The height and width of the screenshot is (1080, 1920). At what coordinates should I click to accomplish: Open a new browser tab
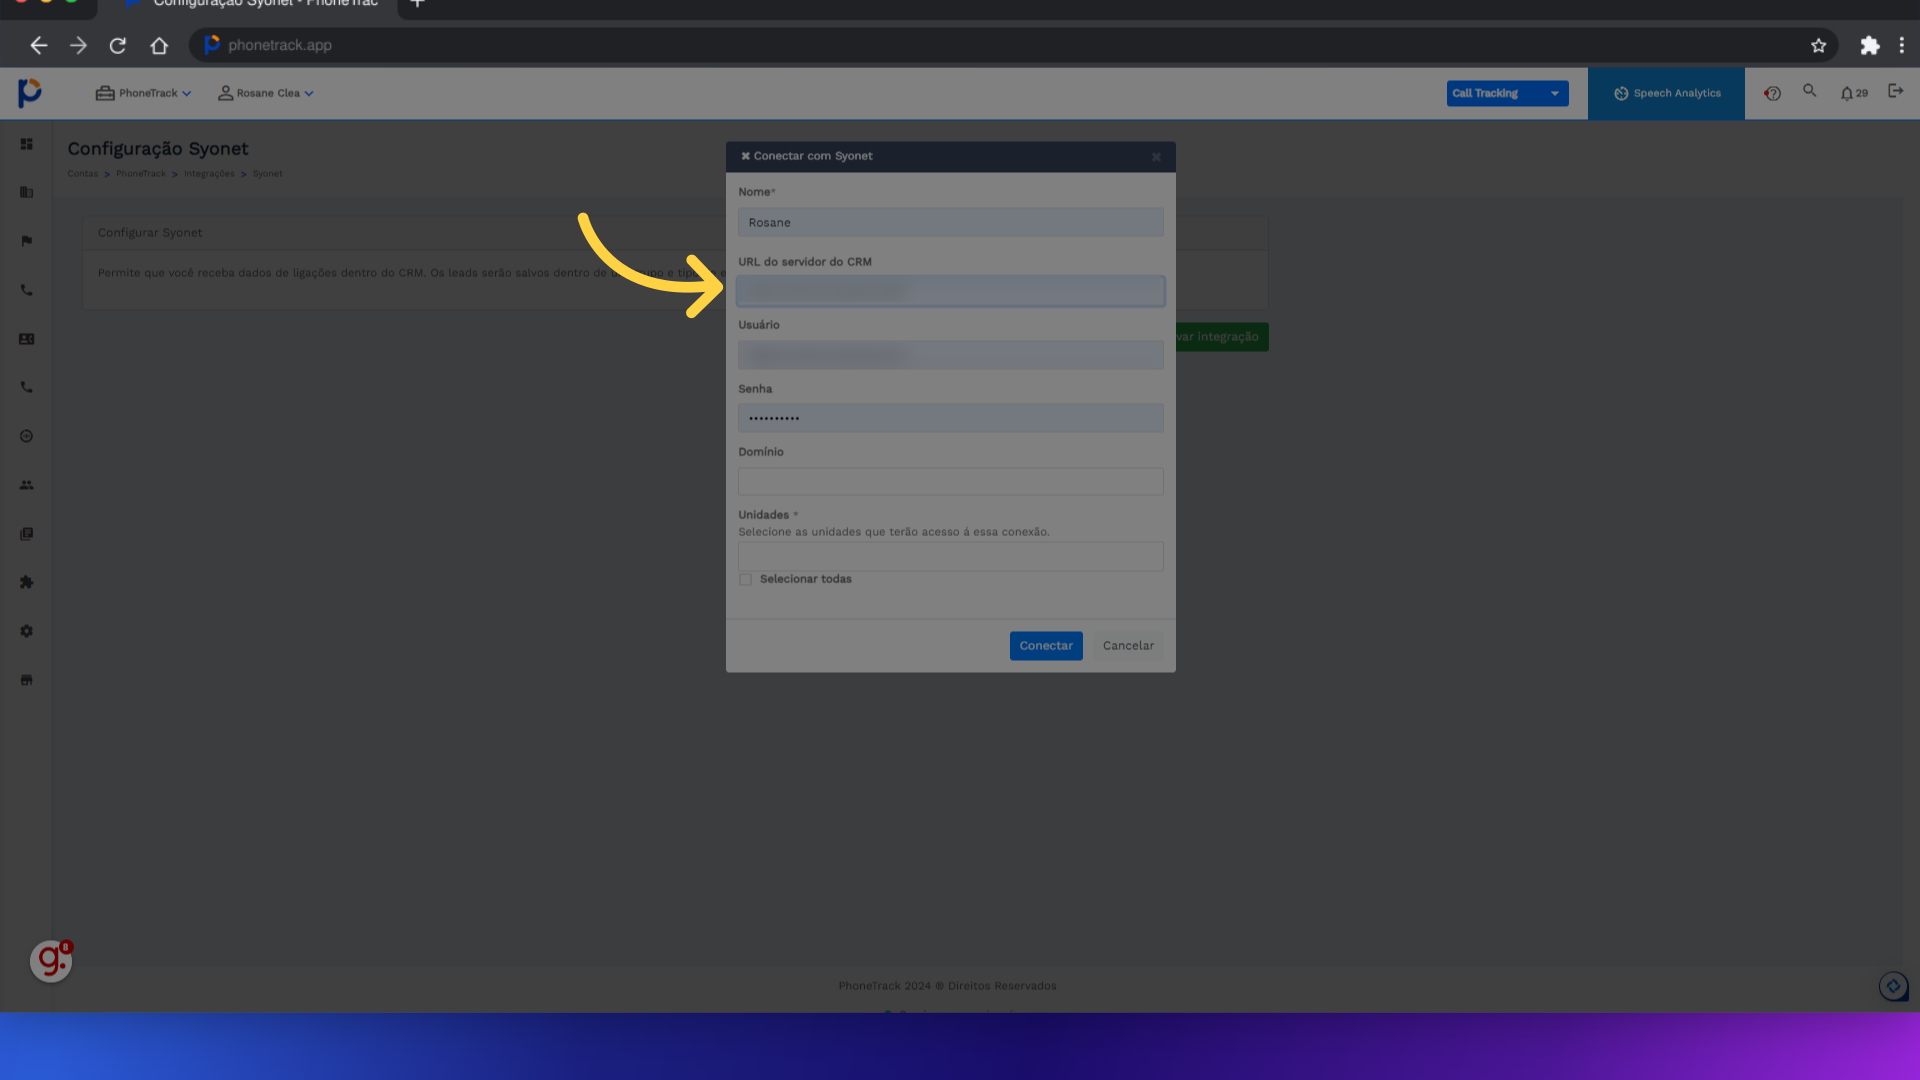pos(417,4)
